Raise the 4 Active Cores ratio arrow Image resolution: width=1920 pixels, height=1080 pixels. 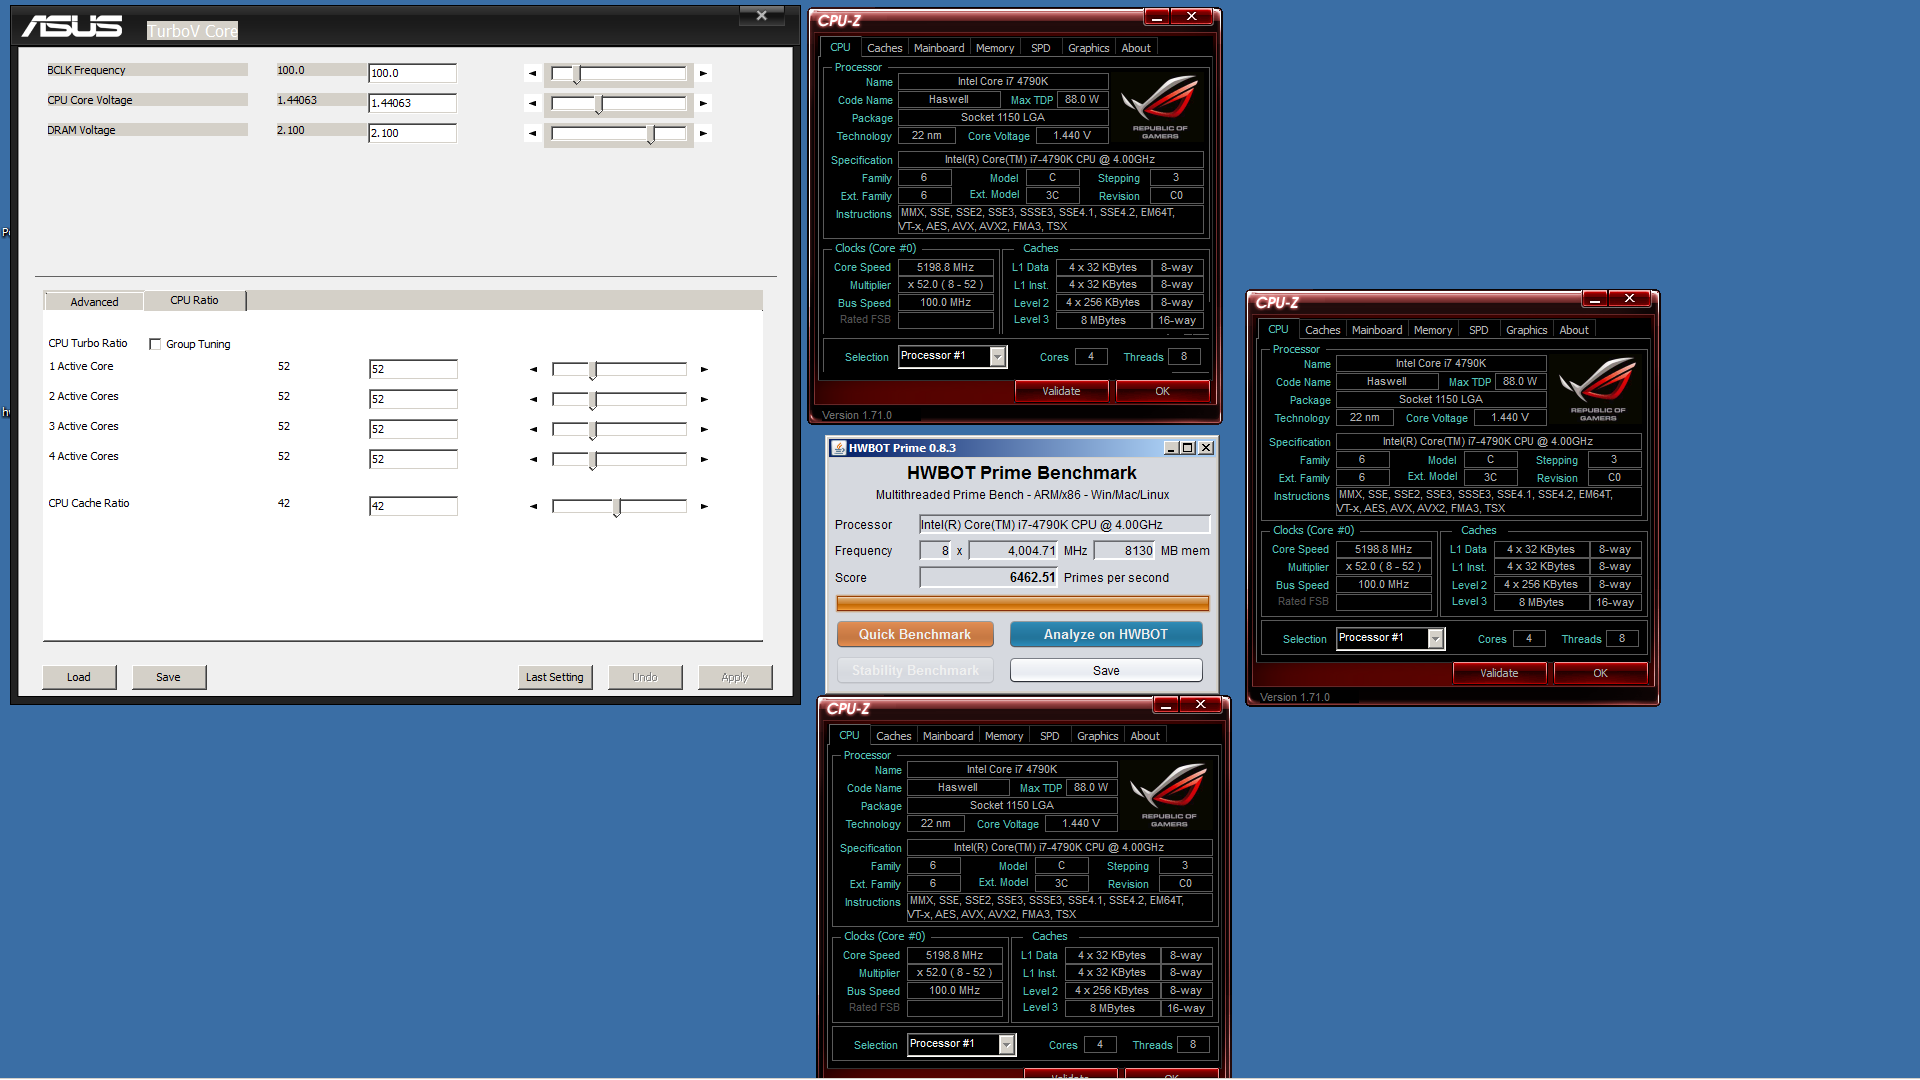[705, 459]
